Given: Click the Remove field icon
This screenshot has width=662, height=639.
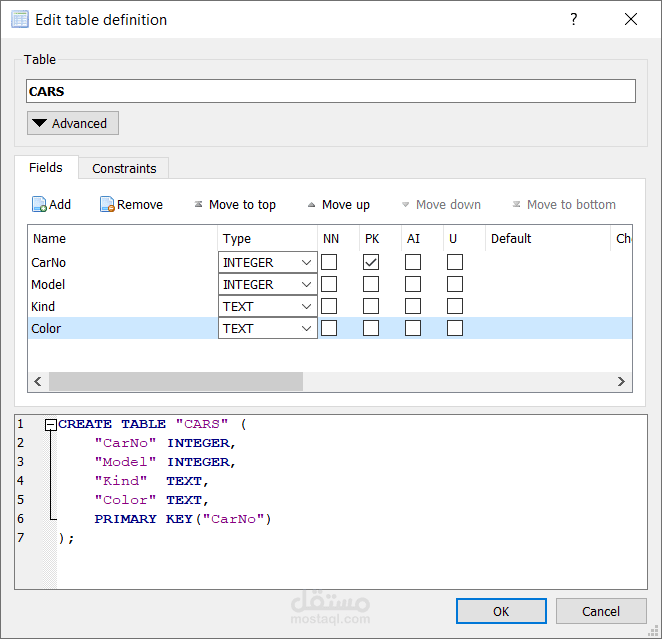Looking at the screenshot, I should pyautogui.click(x=107, y=205).
